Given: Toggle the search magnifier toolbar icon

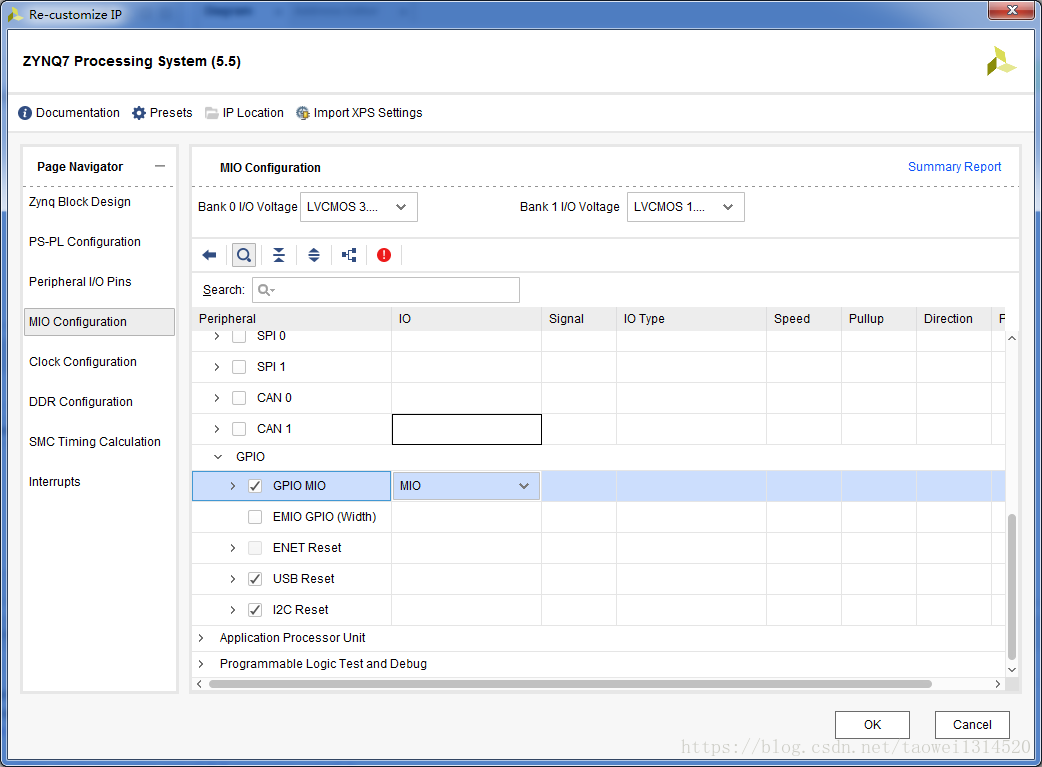Looking at the screenshot, I should tap(244, 255).
